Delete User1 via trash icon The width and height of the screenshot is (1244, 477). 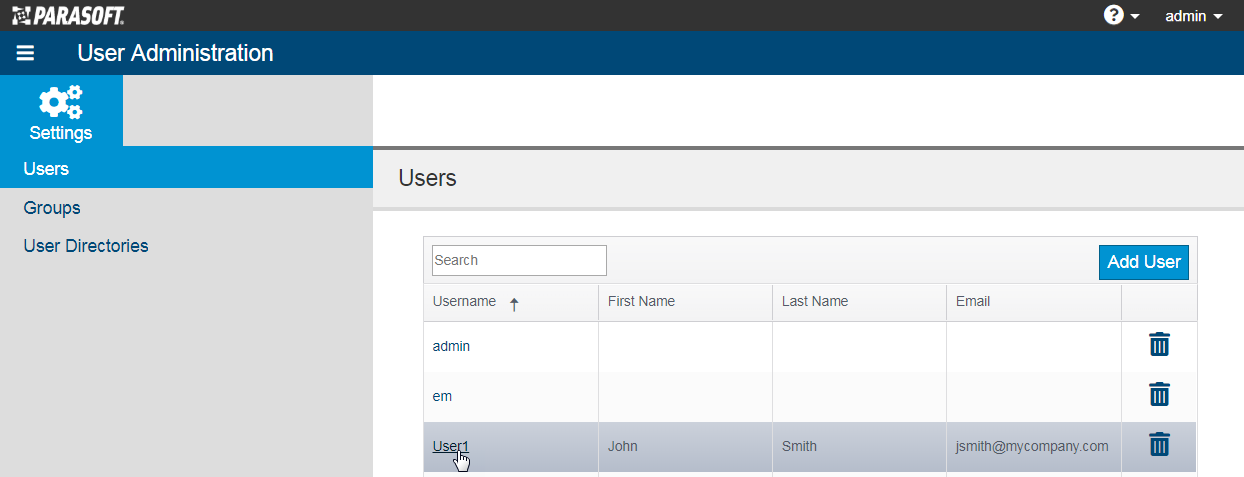coord(1159,444)
